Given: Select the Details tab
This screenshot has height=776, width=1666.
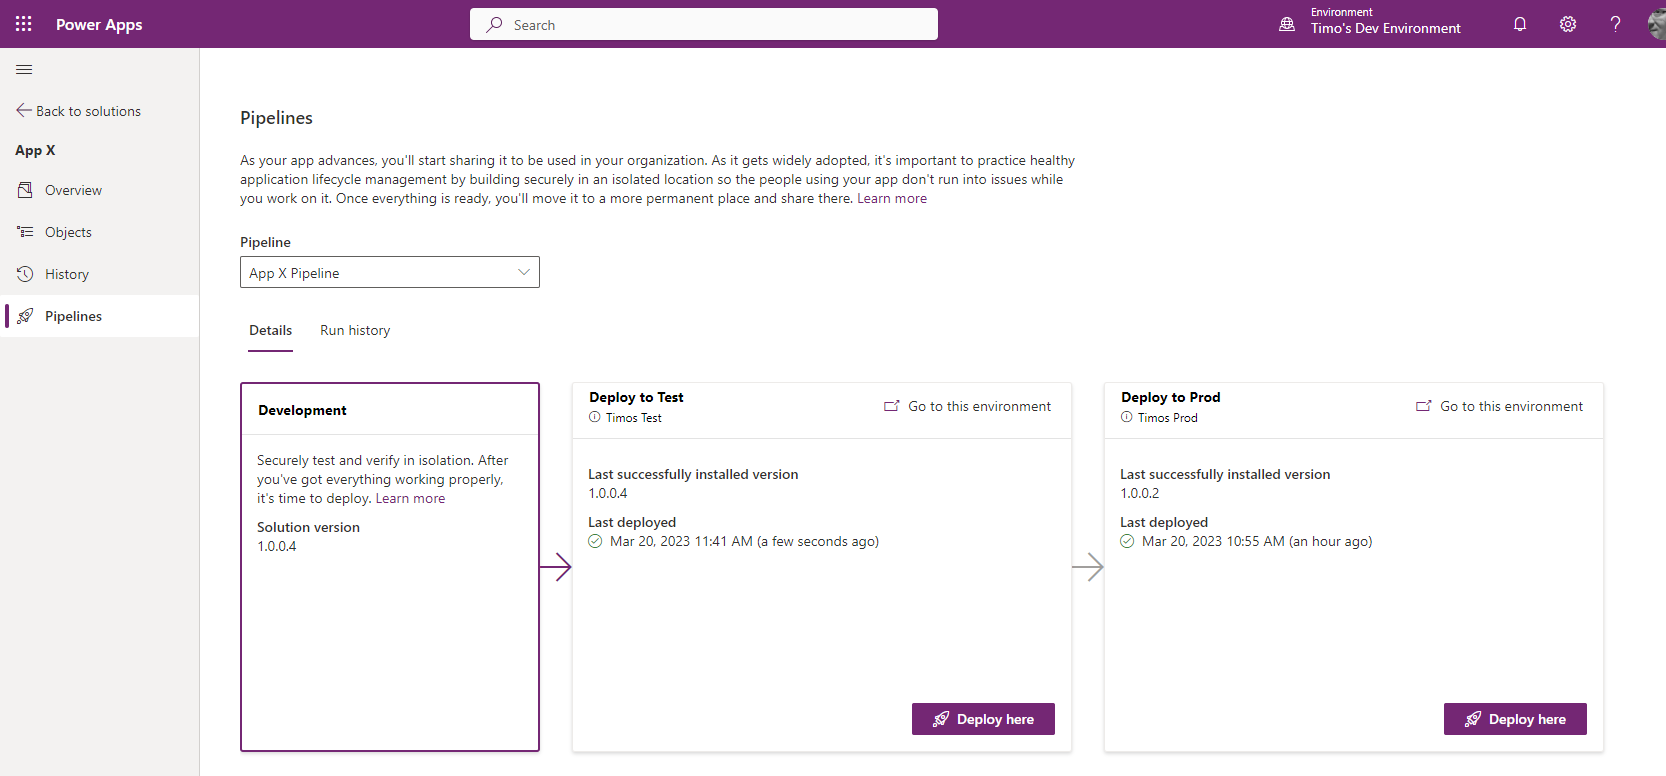Looking at the screenshot, I should coord(271,330).
